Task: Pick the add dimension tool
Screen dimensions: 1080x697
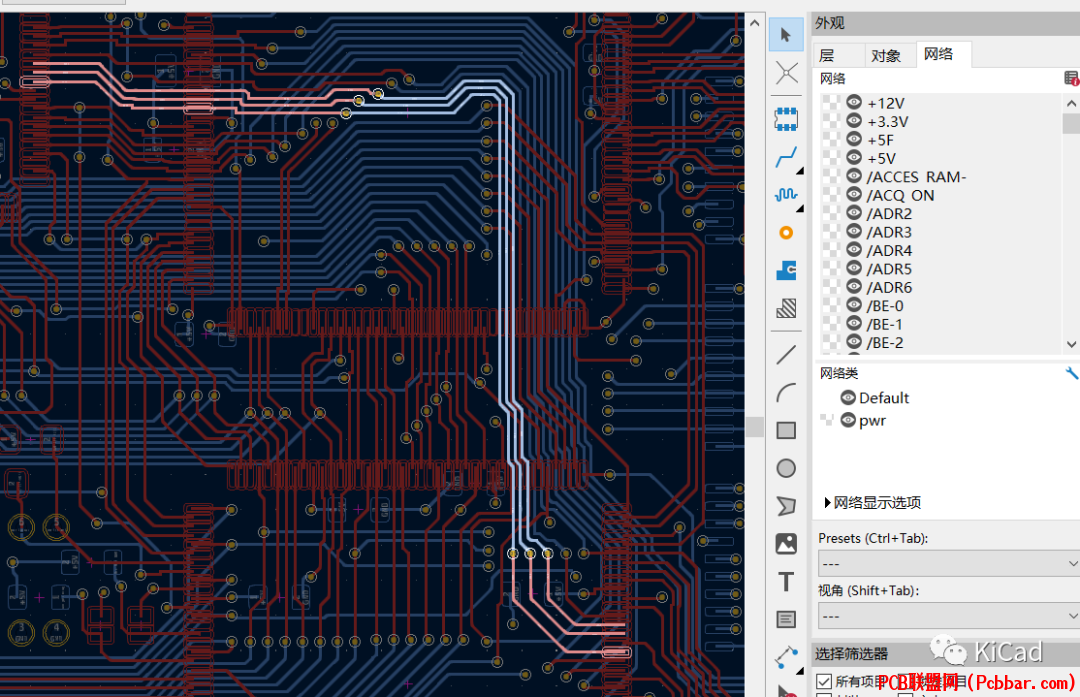Action: point(786,657)
